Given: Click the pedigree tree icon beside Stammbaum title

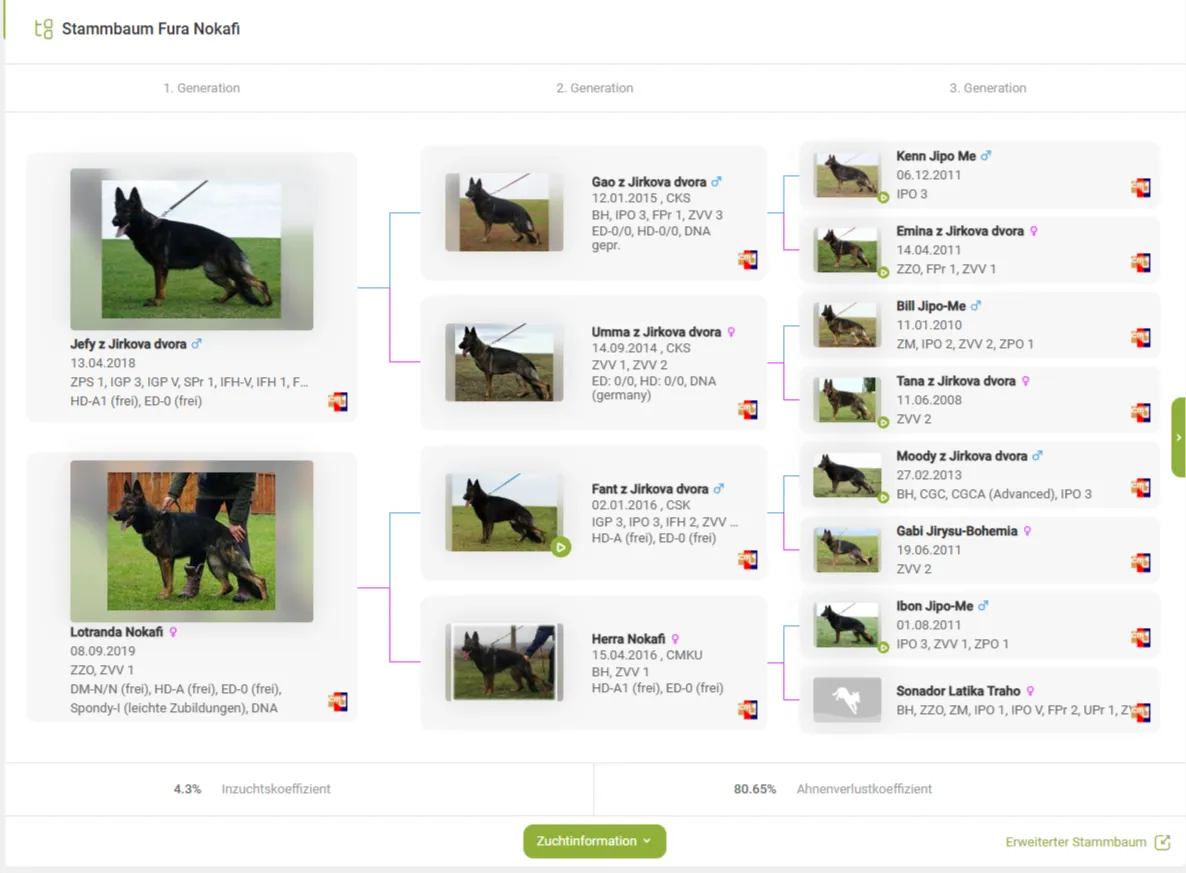Looking at the screenshot, I should coord(43,29).
